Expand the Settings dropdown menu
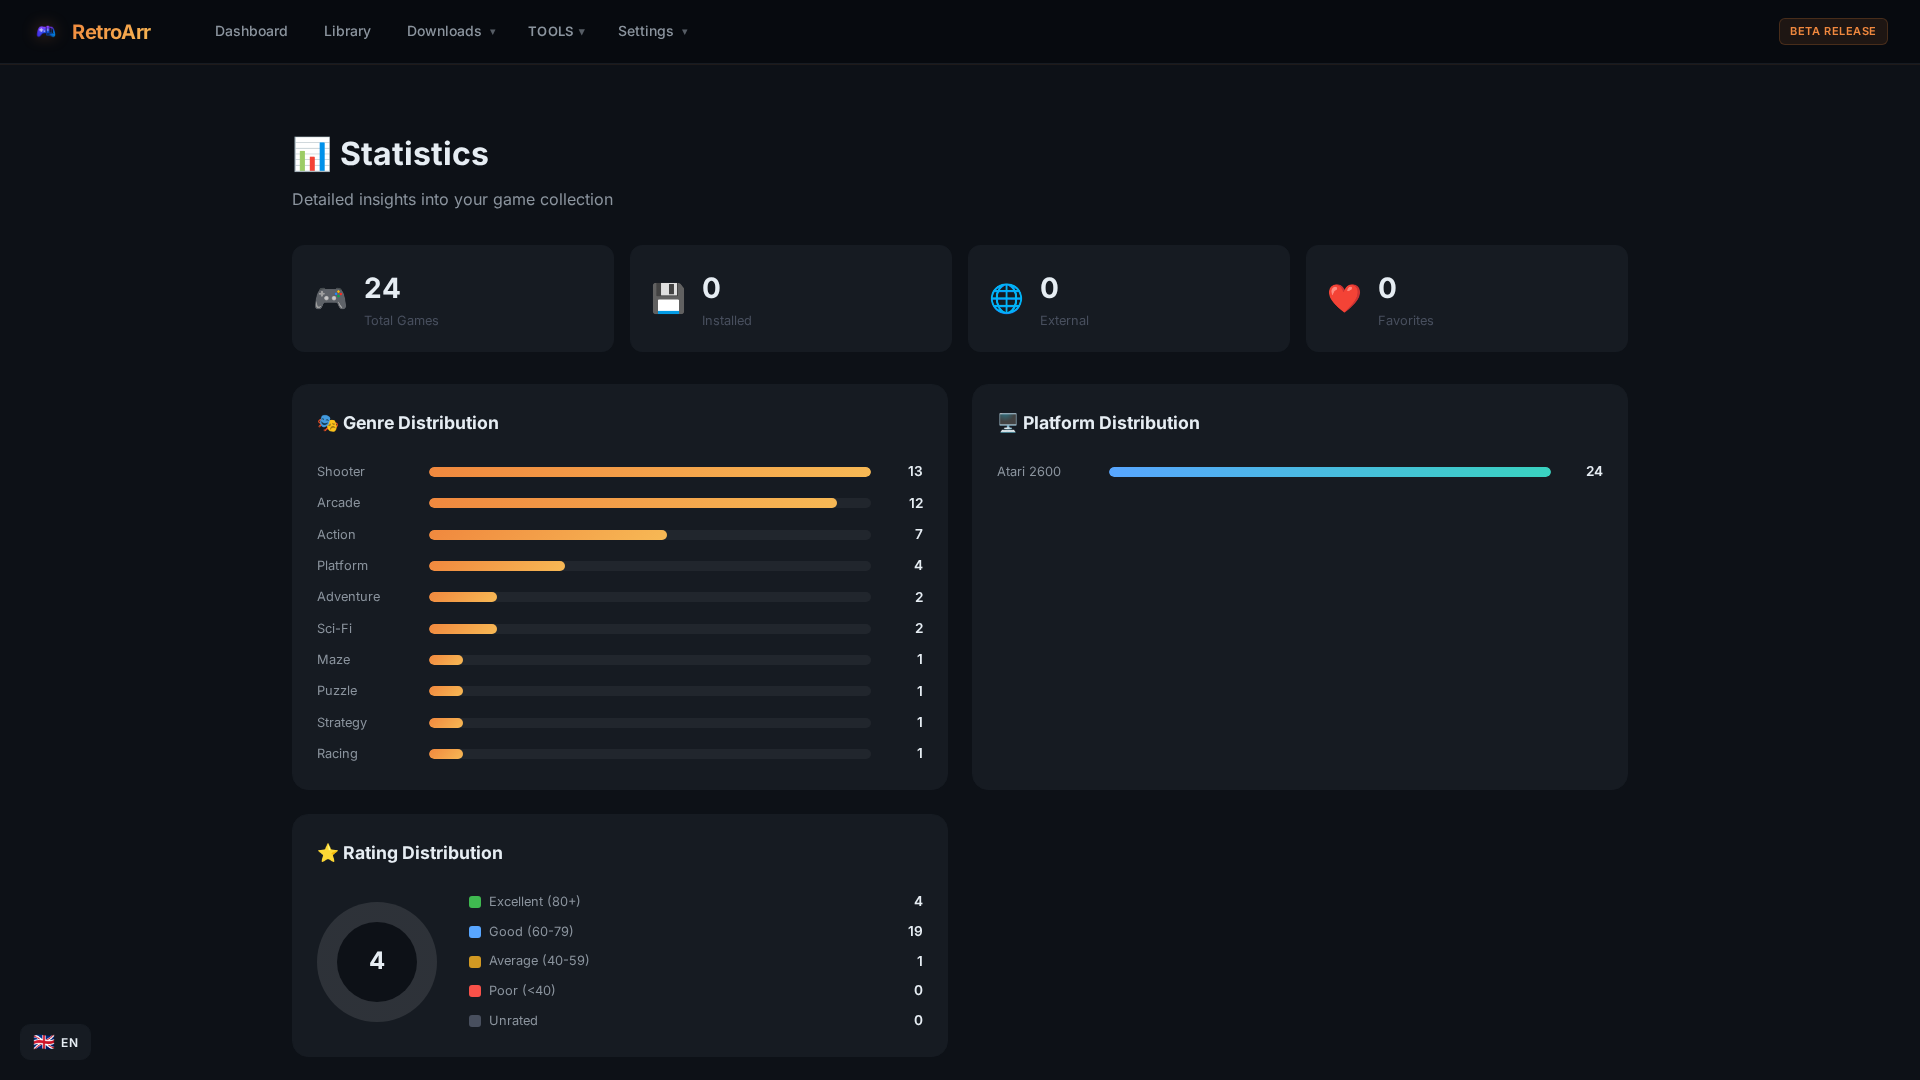This screenshot has width=1920, height=1080. (652, 31)
